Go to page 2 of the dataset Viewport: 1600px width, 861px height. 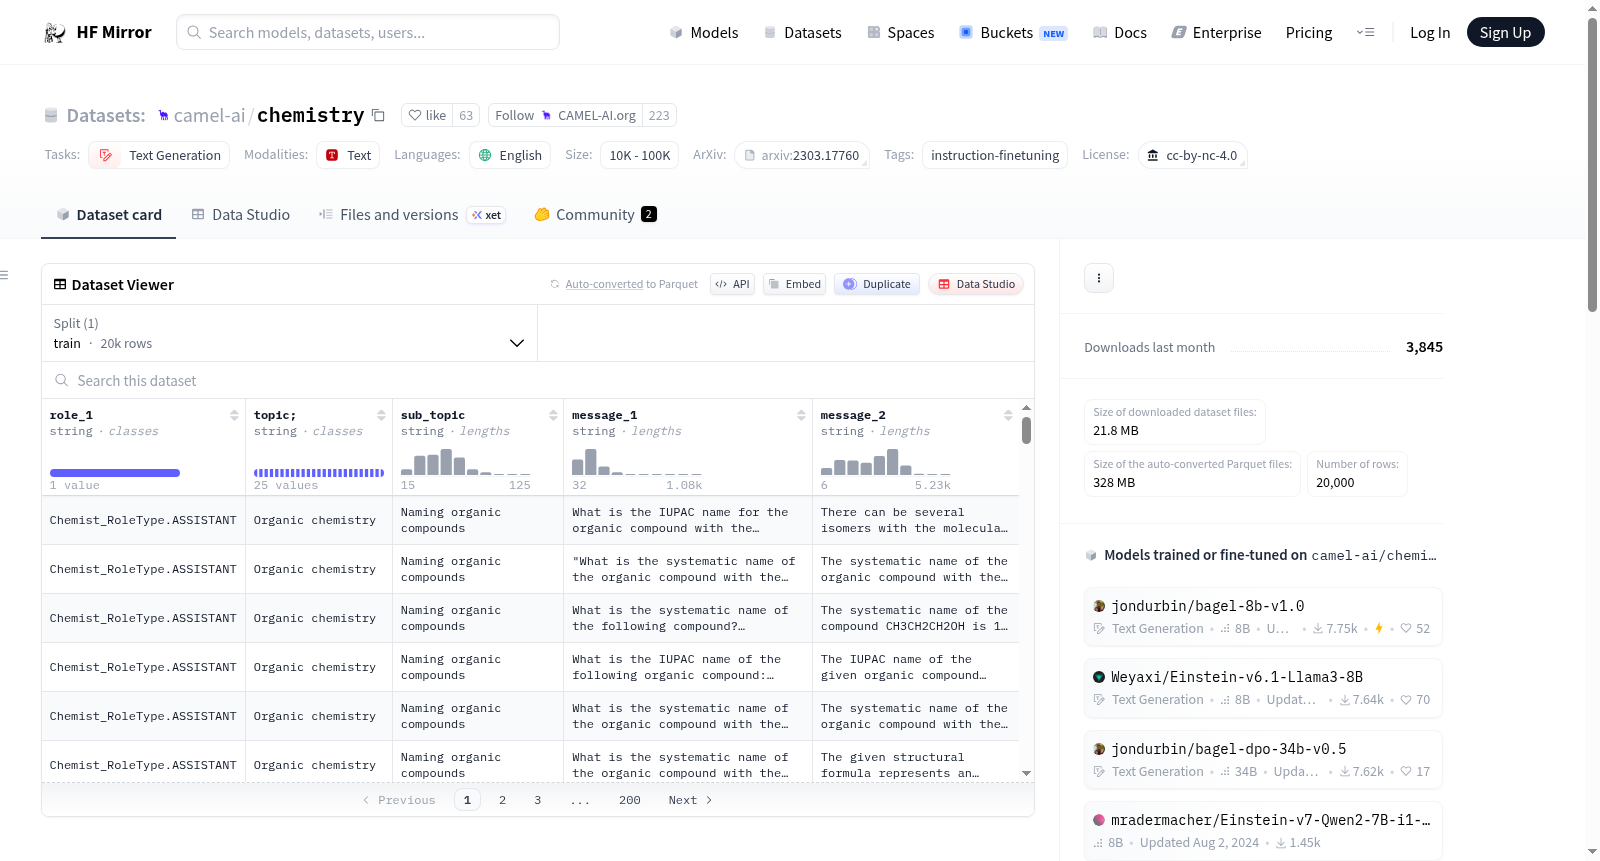pos(502,800)
